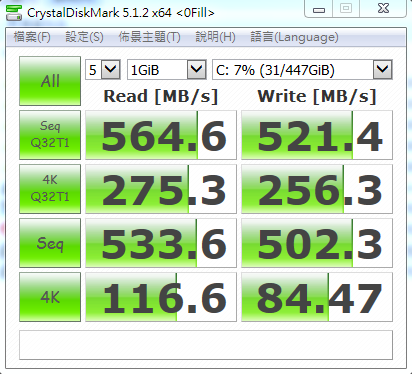Click the 4K read value 116.6
This screenshot has width=412, height=374.
161,297
